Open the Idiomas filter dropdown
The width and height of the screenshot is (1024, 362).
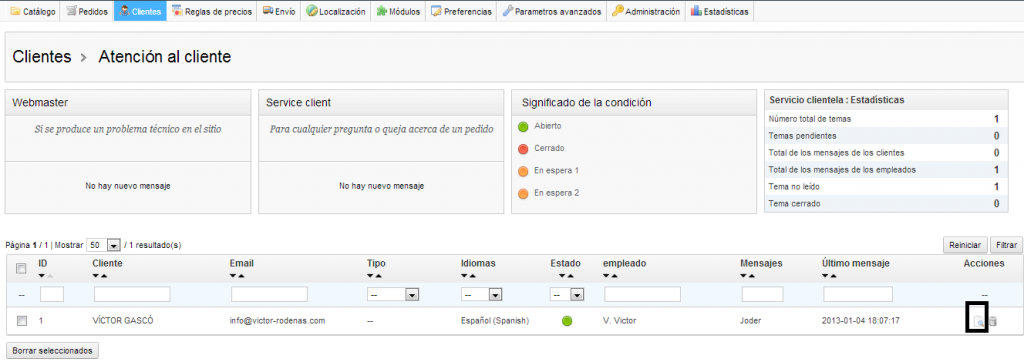pos(481,295)
